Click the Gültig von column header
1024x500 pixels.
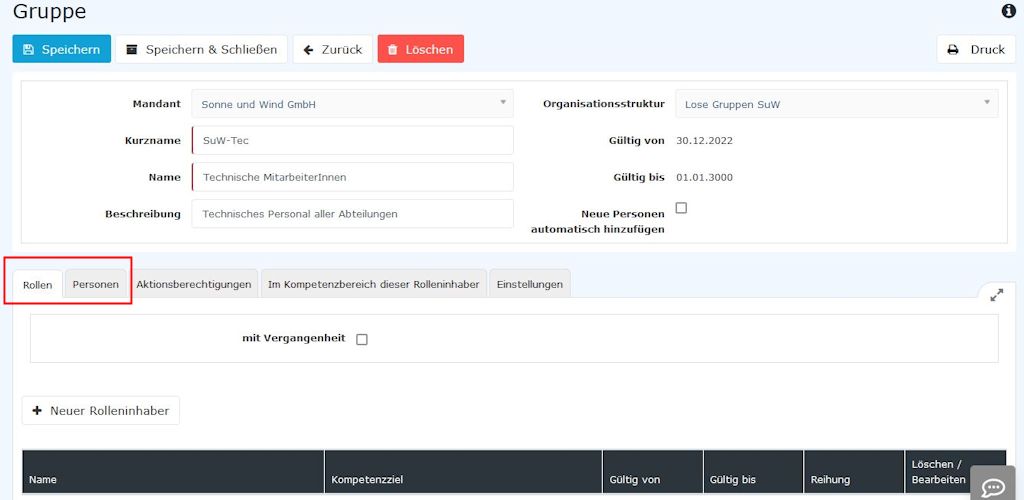click(652, 472)
